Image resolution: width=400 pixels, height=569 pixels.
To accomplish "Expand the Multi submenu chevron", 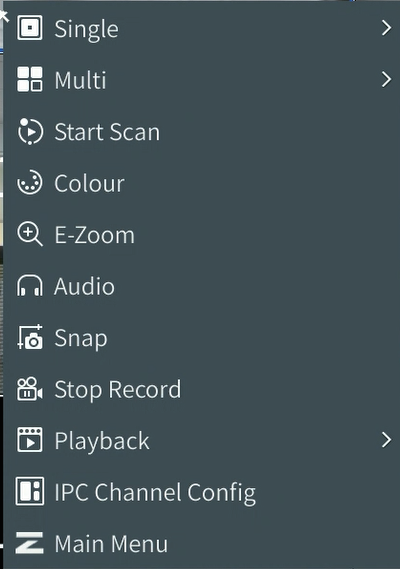I will [x=387, y=79].
